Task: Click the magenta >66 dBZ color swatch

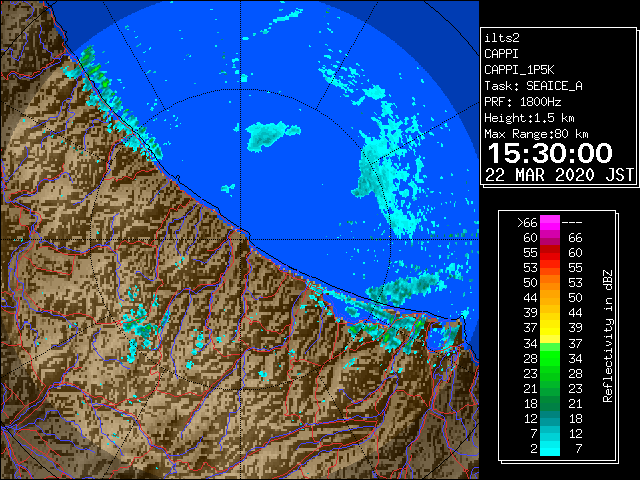Action: tap(550, 223)
